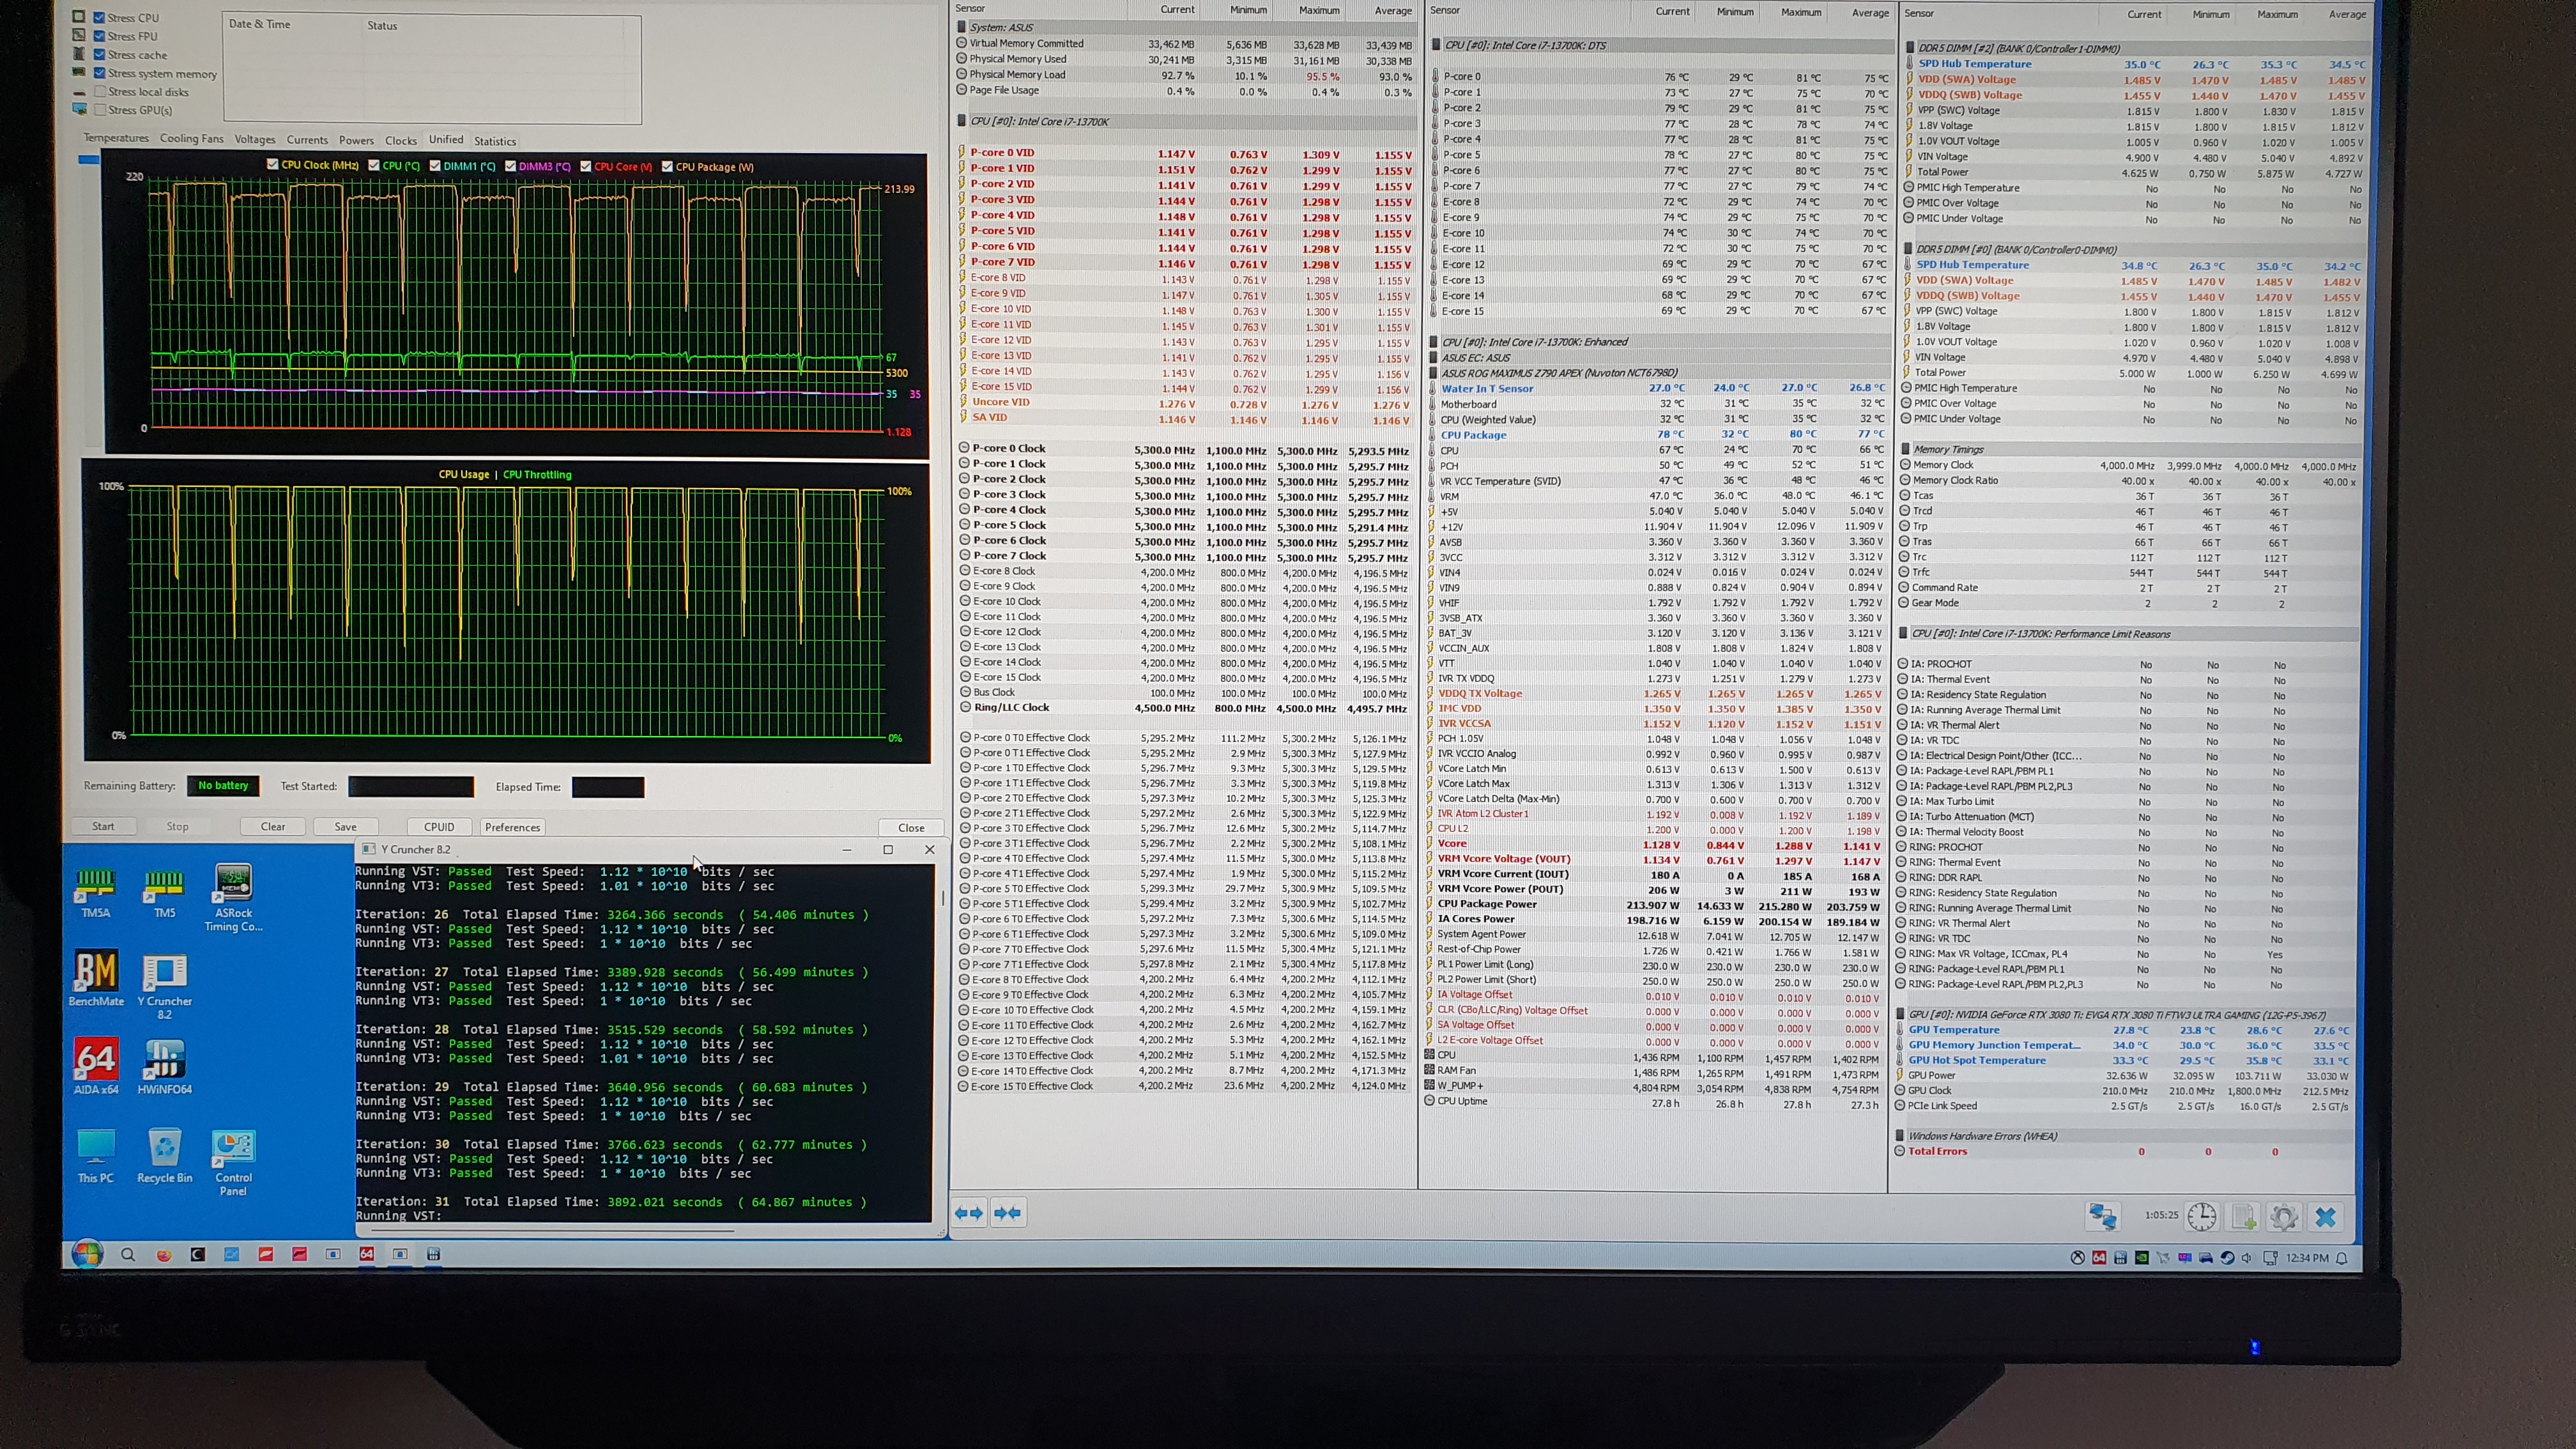Switch to the Cooling Fans tab
2576x1449 pixels.
click(192, 139)
